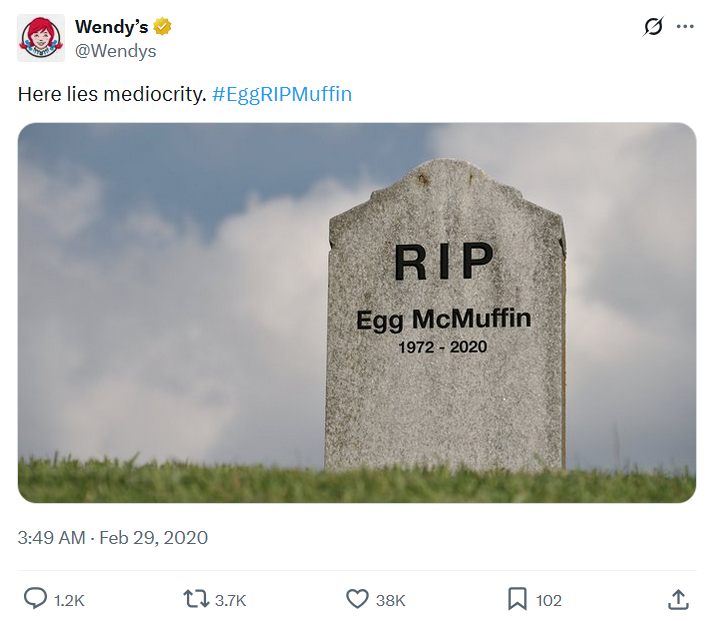The image size is (715, 622).
Task: Click the 1.2K replies count
Action: pos(69,600)
